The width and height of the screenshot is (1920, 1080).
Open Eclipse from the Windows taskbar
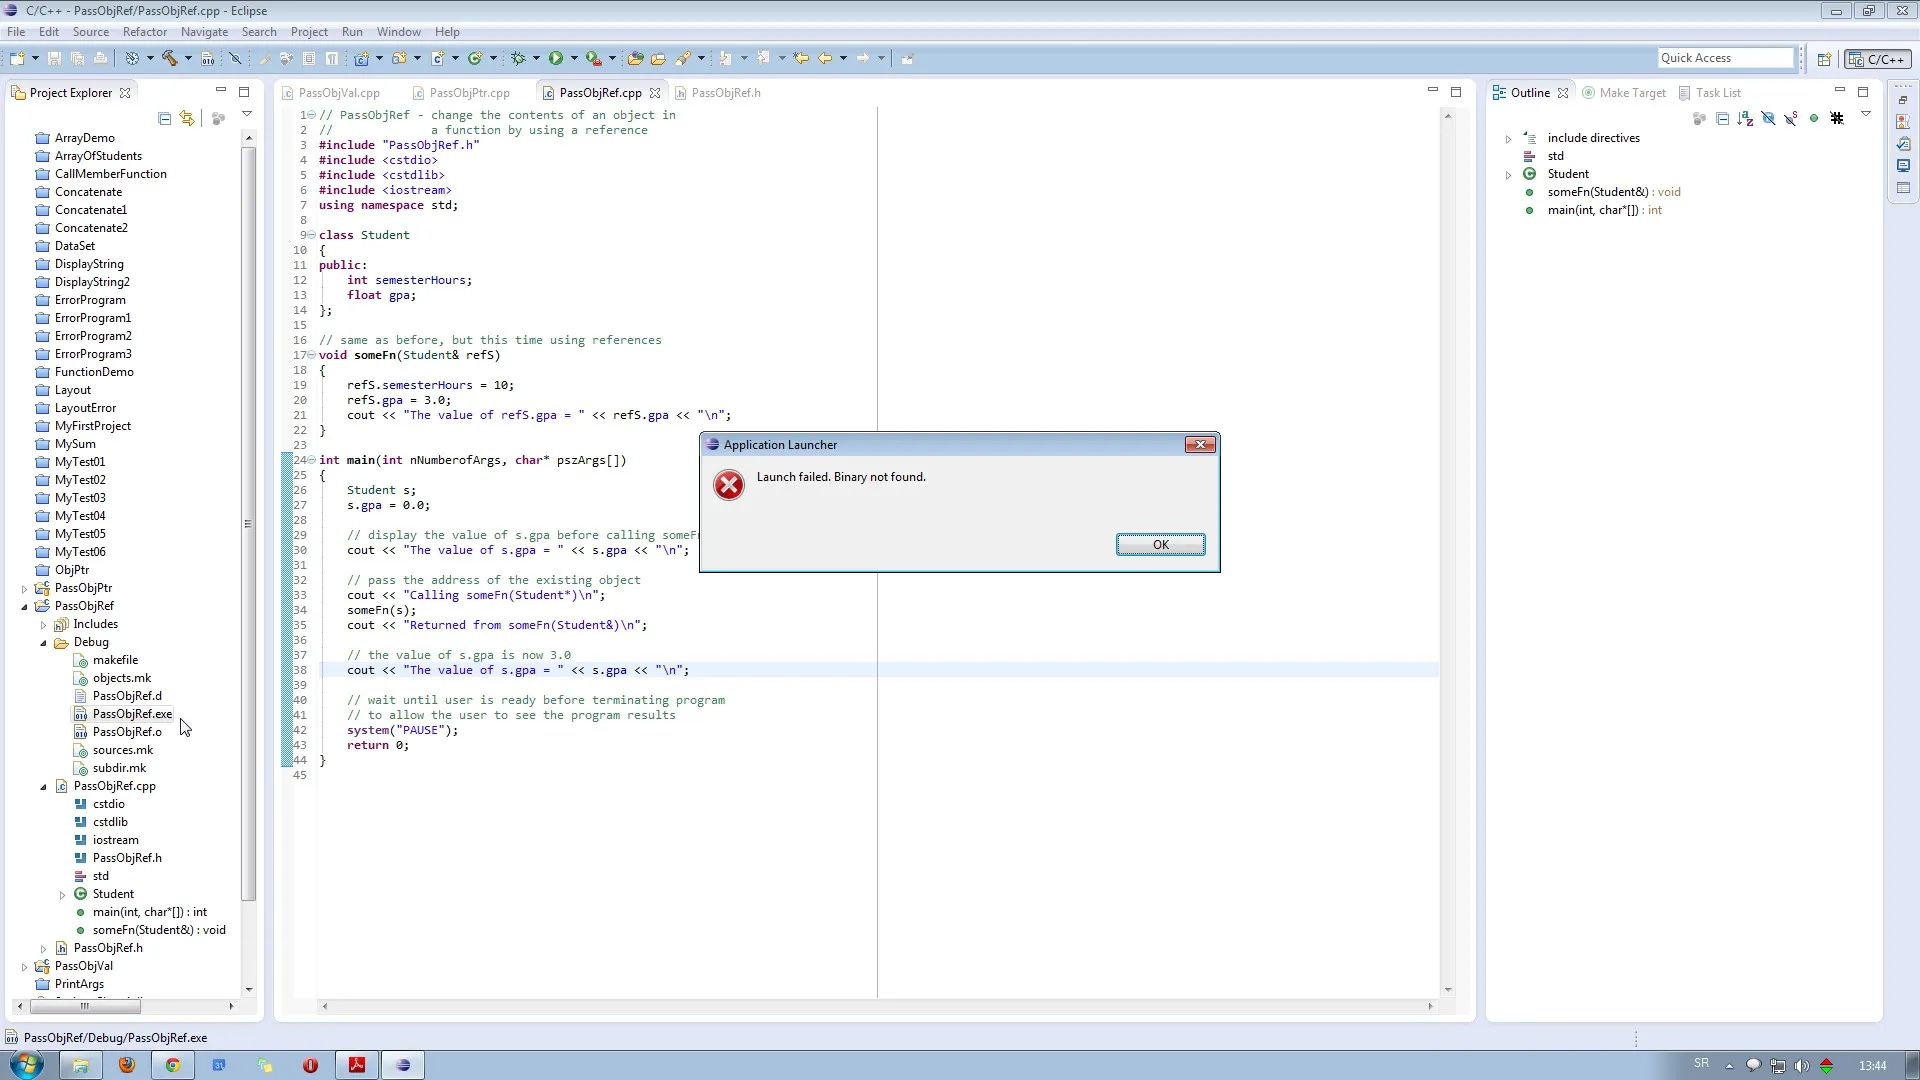tap(403, 1065)
